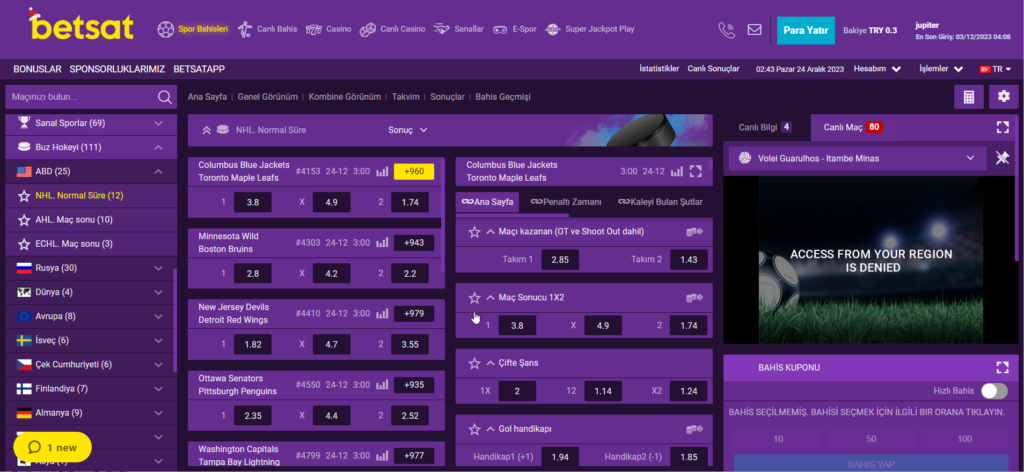Viewport: 1024px width, 472px height.
Task: Star the Maçı kazanan market
Action: pos(475,232)
